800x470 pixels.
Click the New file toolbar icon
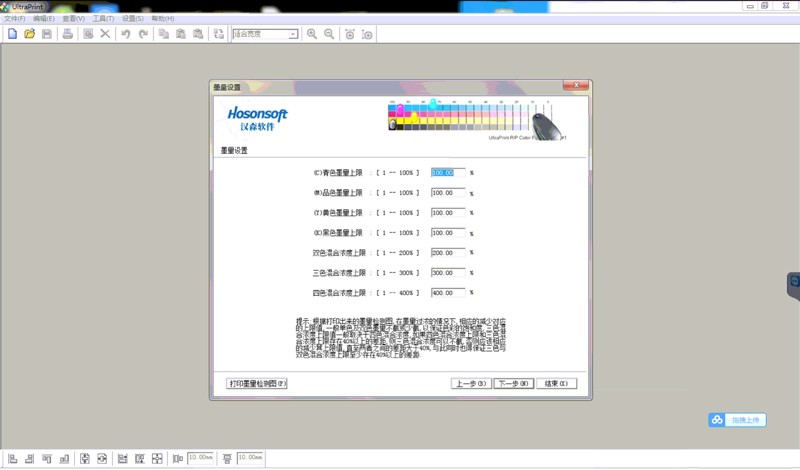pyautogui.click(x=12, y=34)
